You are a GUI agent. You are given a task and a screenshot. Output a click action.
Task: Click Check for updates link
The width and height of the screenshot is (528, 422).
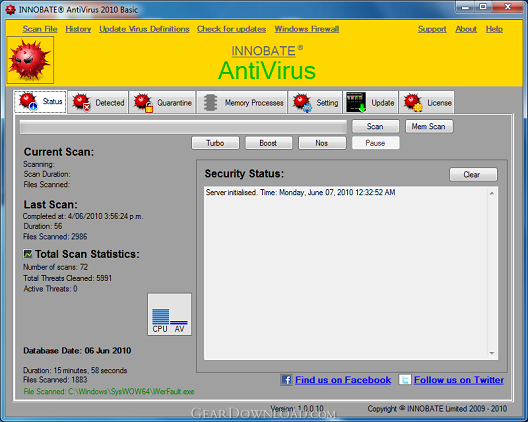[231, 29]
